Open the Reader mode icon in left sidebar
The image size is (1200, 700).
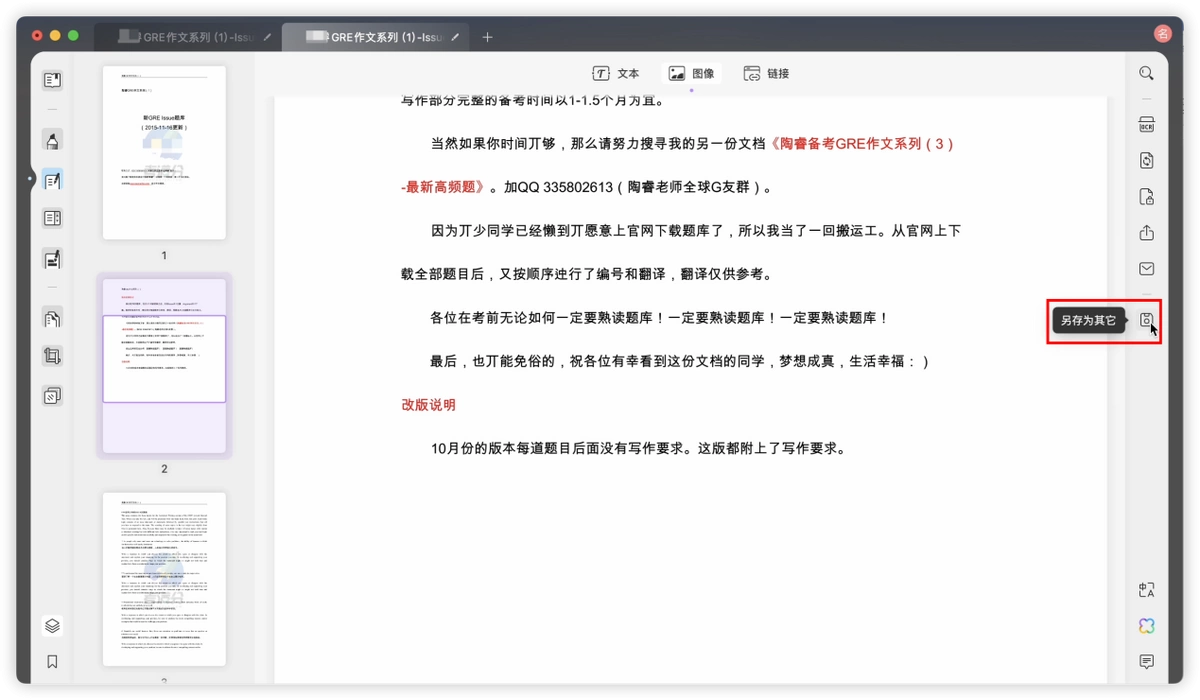tap(52, 80)
